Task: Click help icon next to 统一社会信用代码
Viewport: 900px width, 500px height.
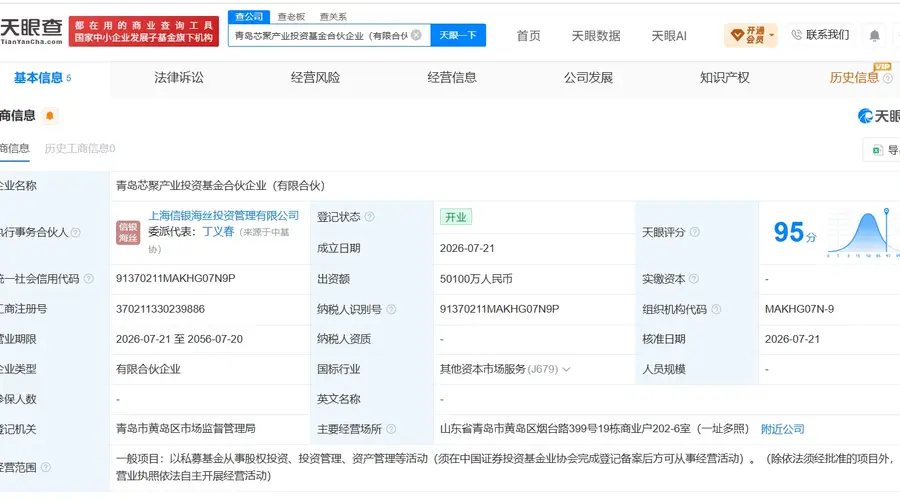Action: point(88,279)
